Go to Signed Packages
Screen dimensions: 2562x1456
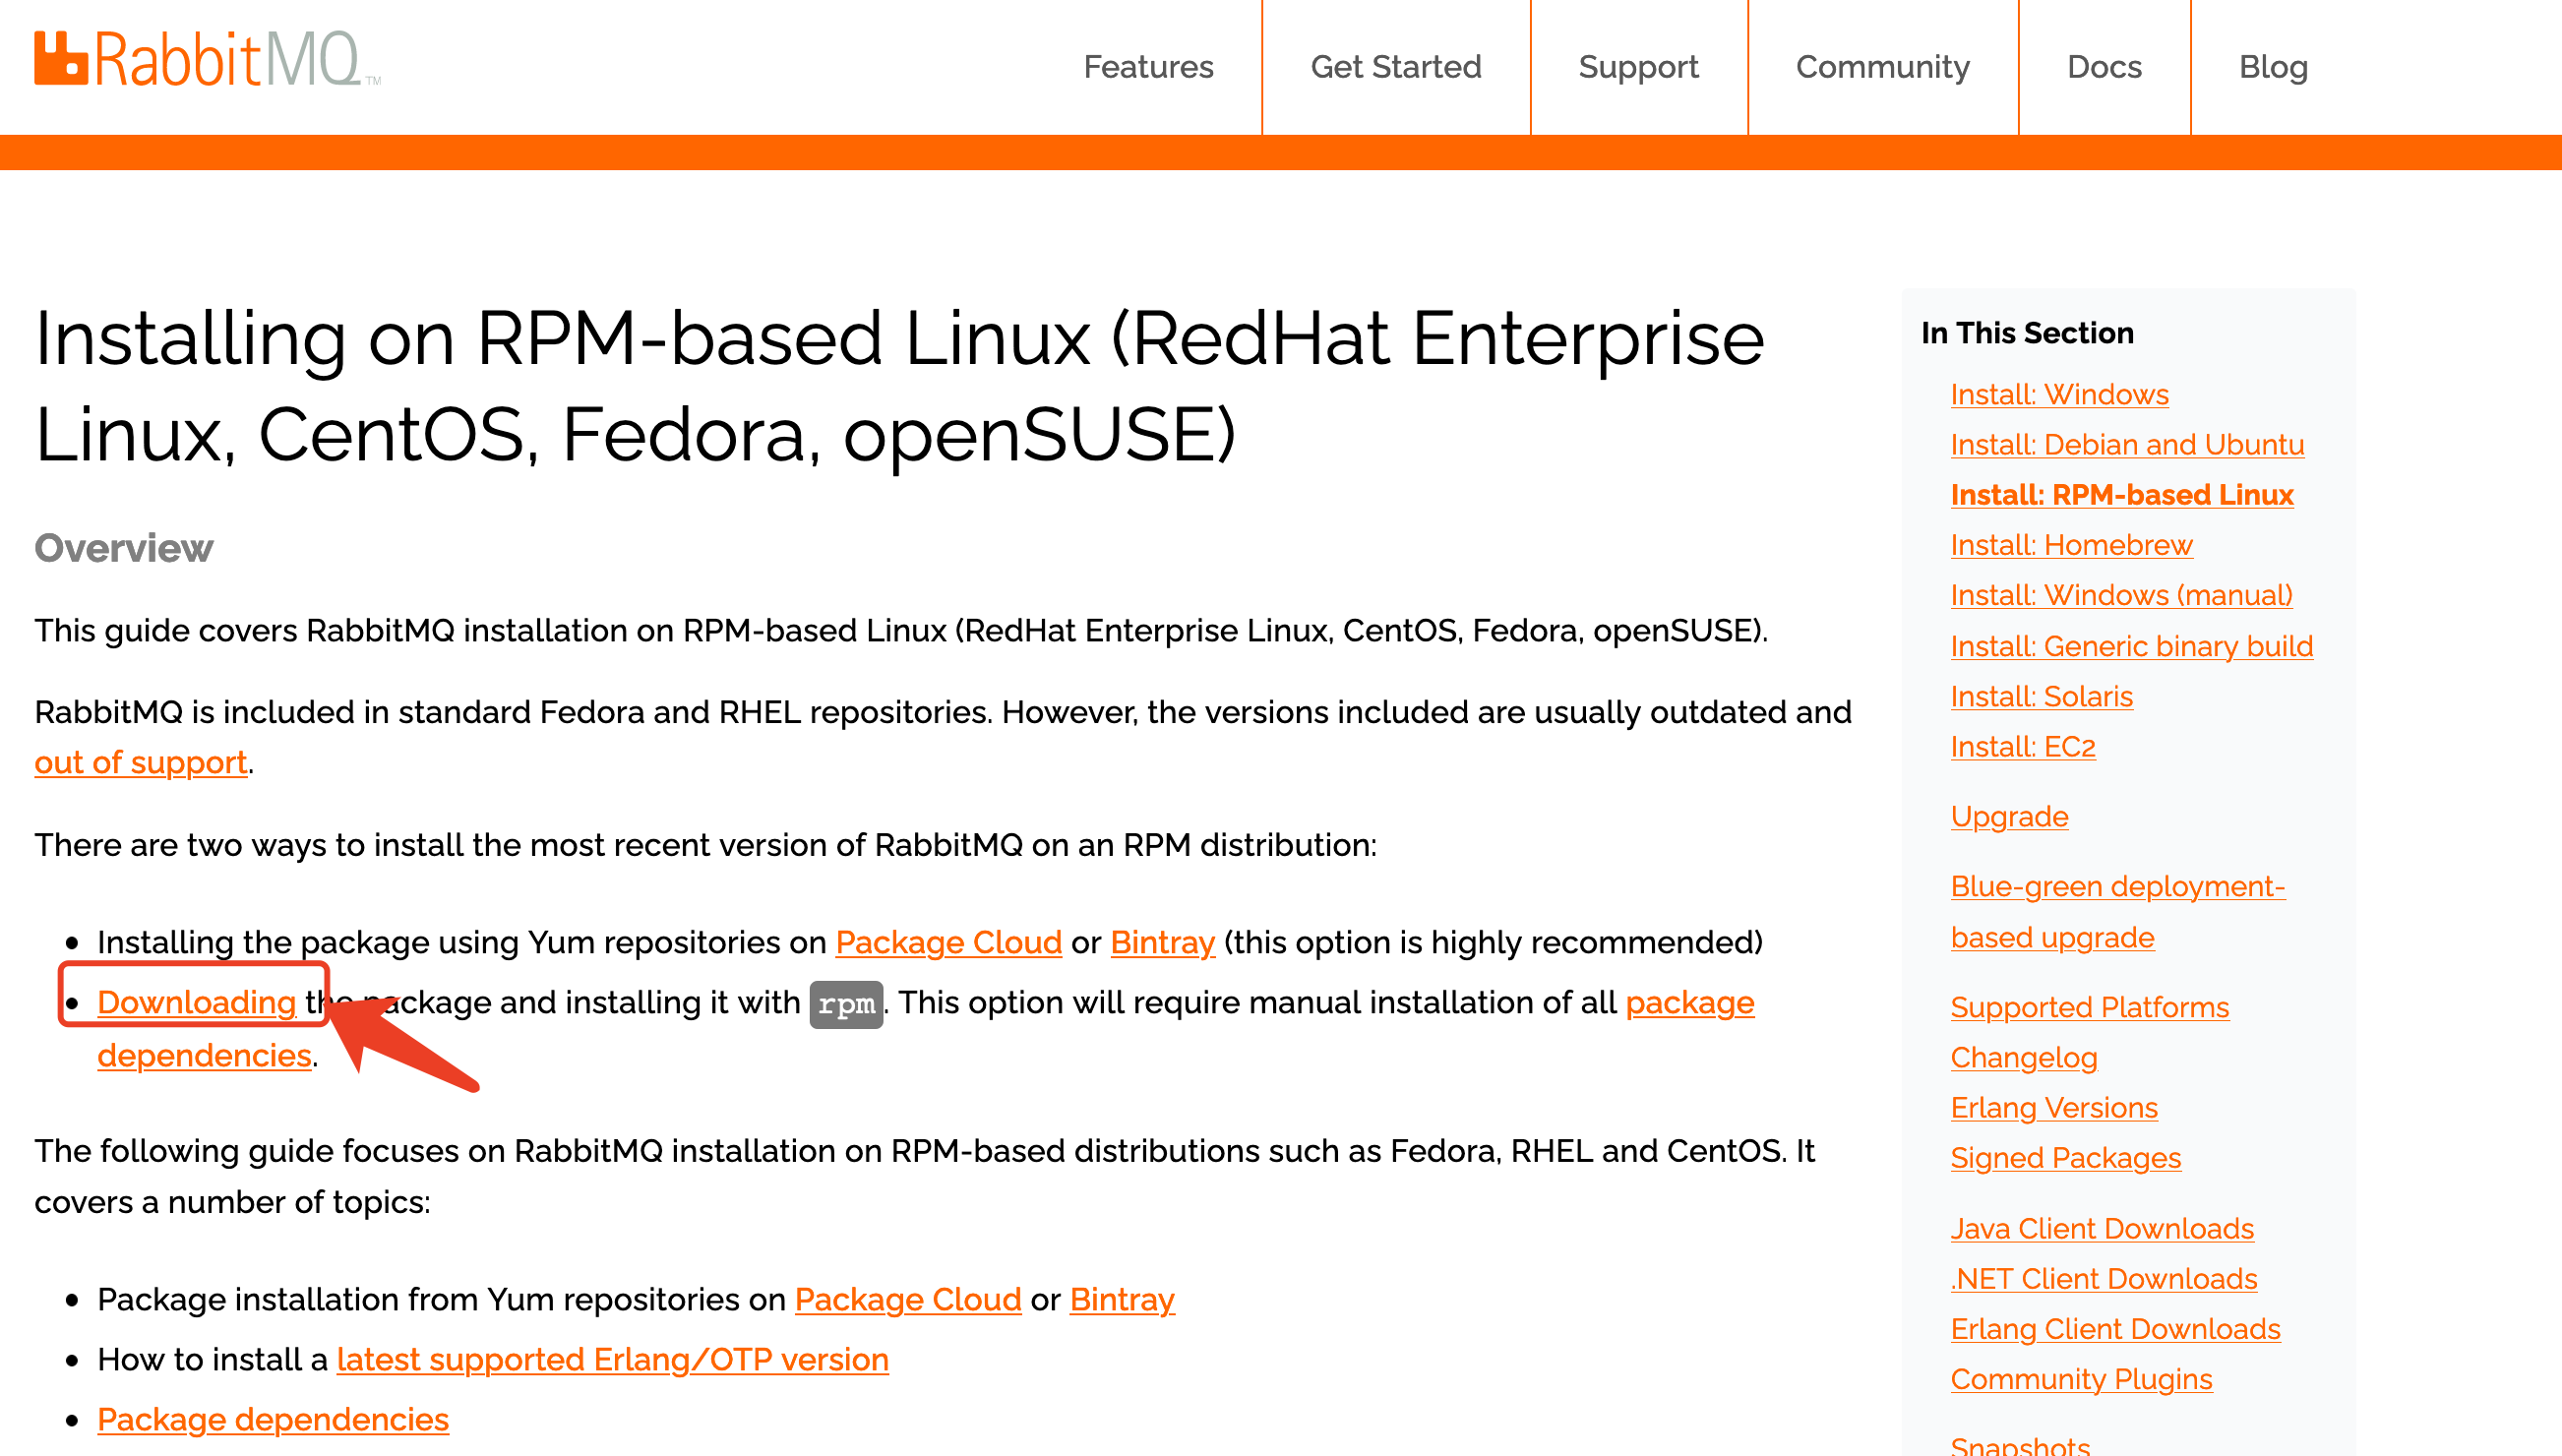pos(2065,1158)
